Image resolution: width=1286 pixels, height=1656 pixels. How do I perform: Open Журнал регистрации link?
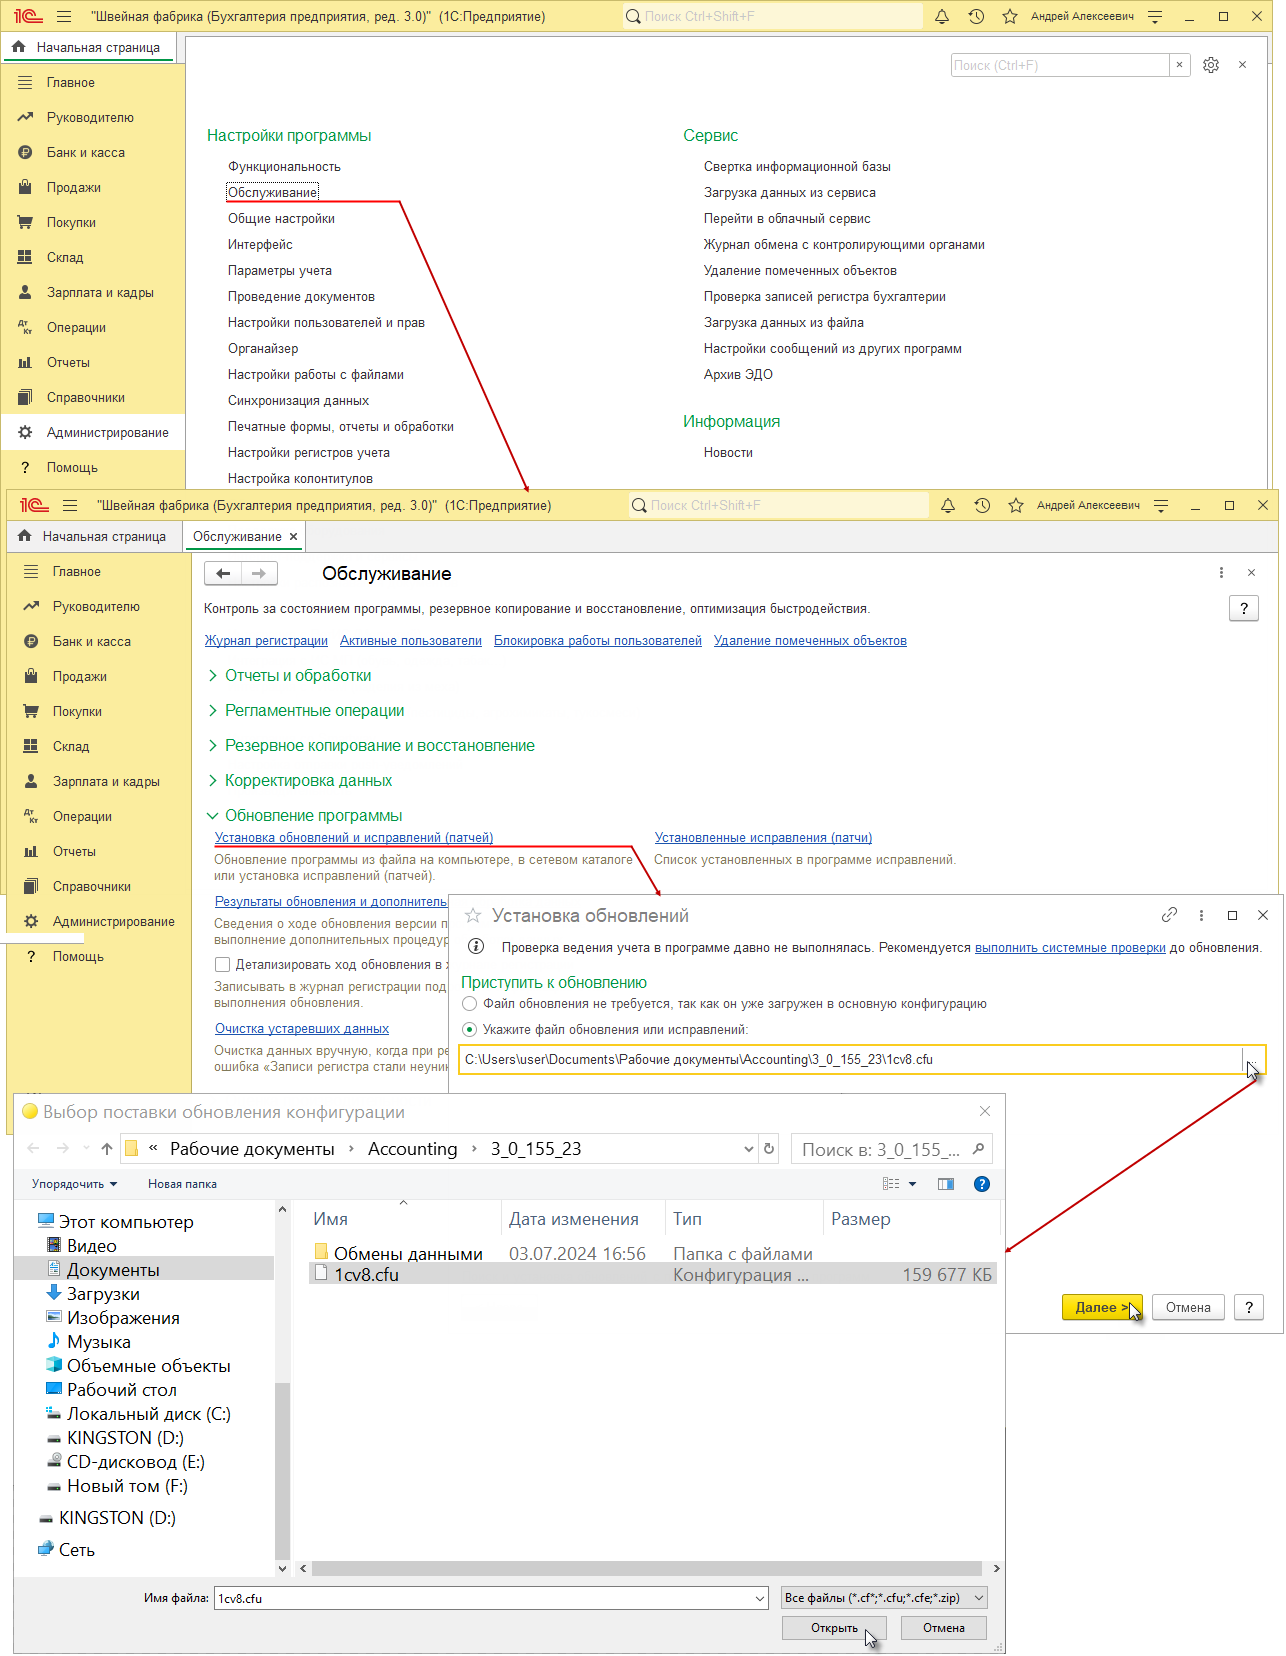(x=266, y=640)
